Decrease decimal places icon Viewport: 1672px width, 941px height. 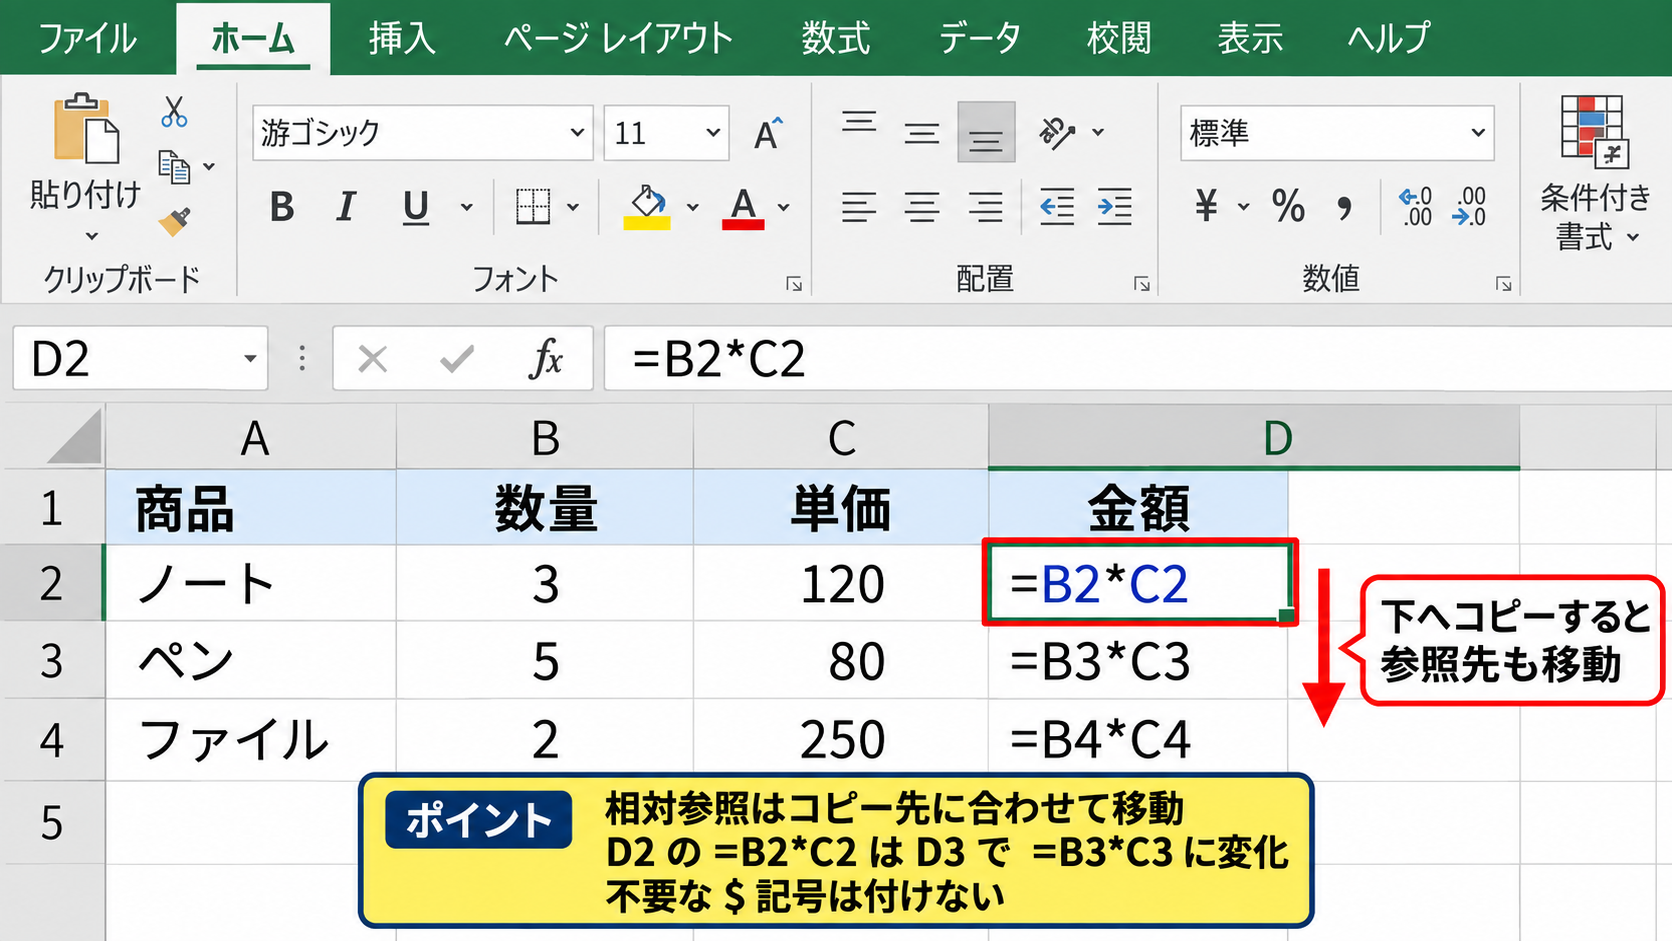(1469, 206)
